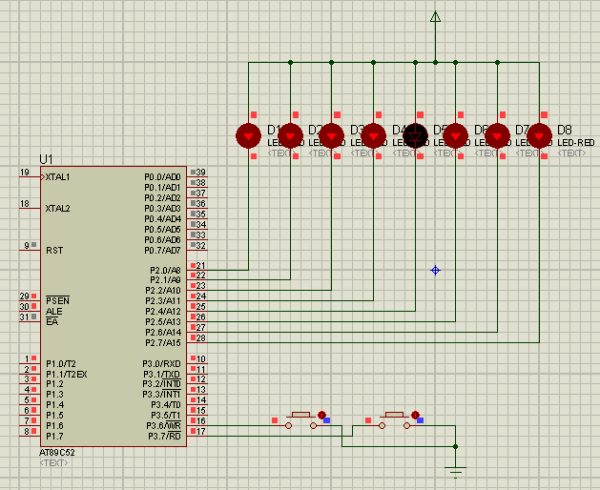Select LED D7 in the row
The height and width of the screenshot is (490, 600).
498,135
